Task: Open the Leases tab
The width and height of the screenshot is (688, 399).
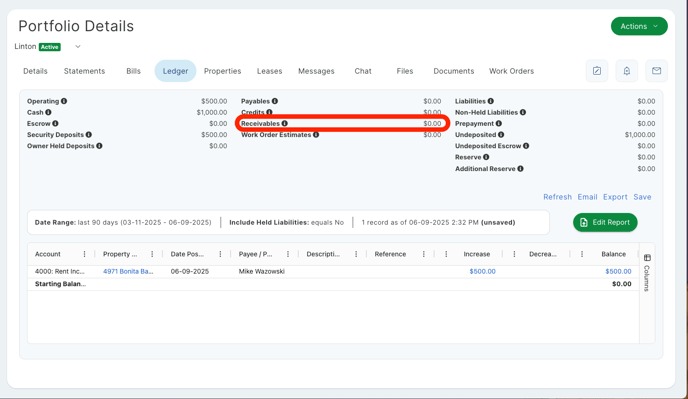Action: coord(269,71)
